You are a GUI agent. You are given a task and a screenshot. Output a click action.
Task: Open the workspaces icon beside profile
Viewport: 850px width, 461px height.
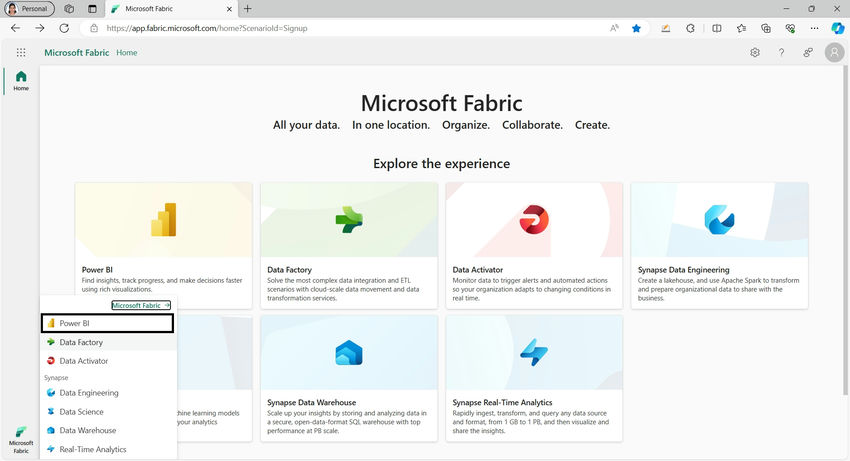pyautogui.click(x=69, y=9)
